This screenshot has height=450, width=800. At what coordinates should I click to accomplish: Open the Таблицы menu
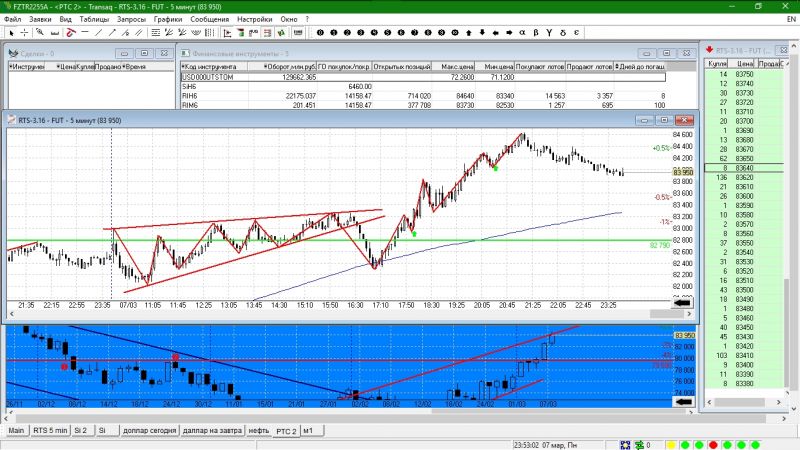tap(94, 19)
